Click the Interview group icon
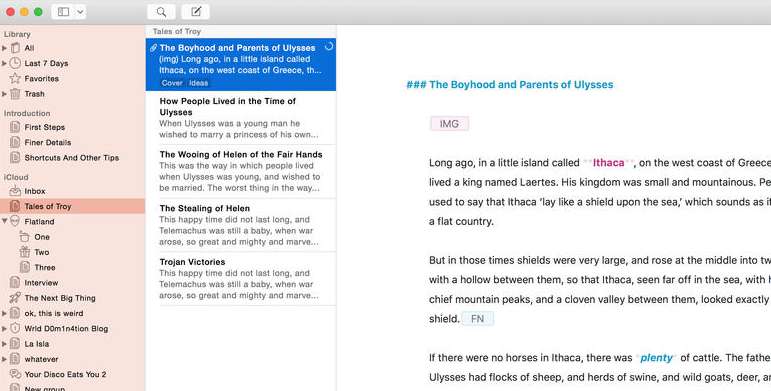The width and height of the screenshot is (771, 391). [x=15, y=282]
